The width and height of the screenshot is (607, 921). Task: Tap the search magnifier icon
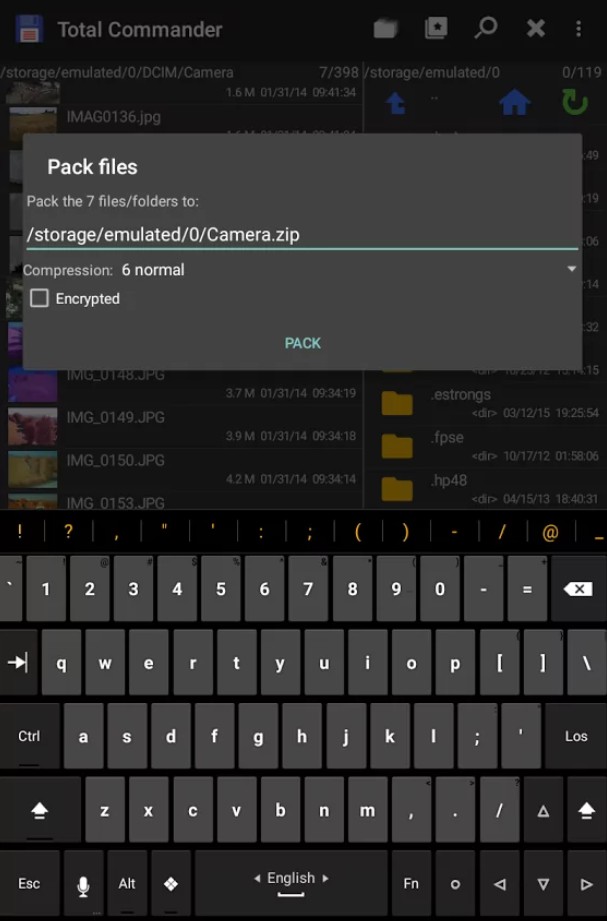point(486,28)
